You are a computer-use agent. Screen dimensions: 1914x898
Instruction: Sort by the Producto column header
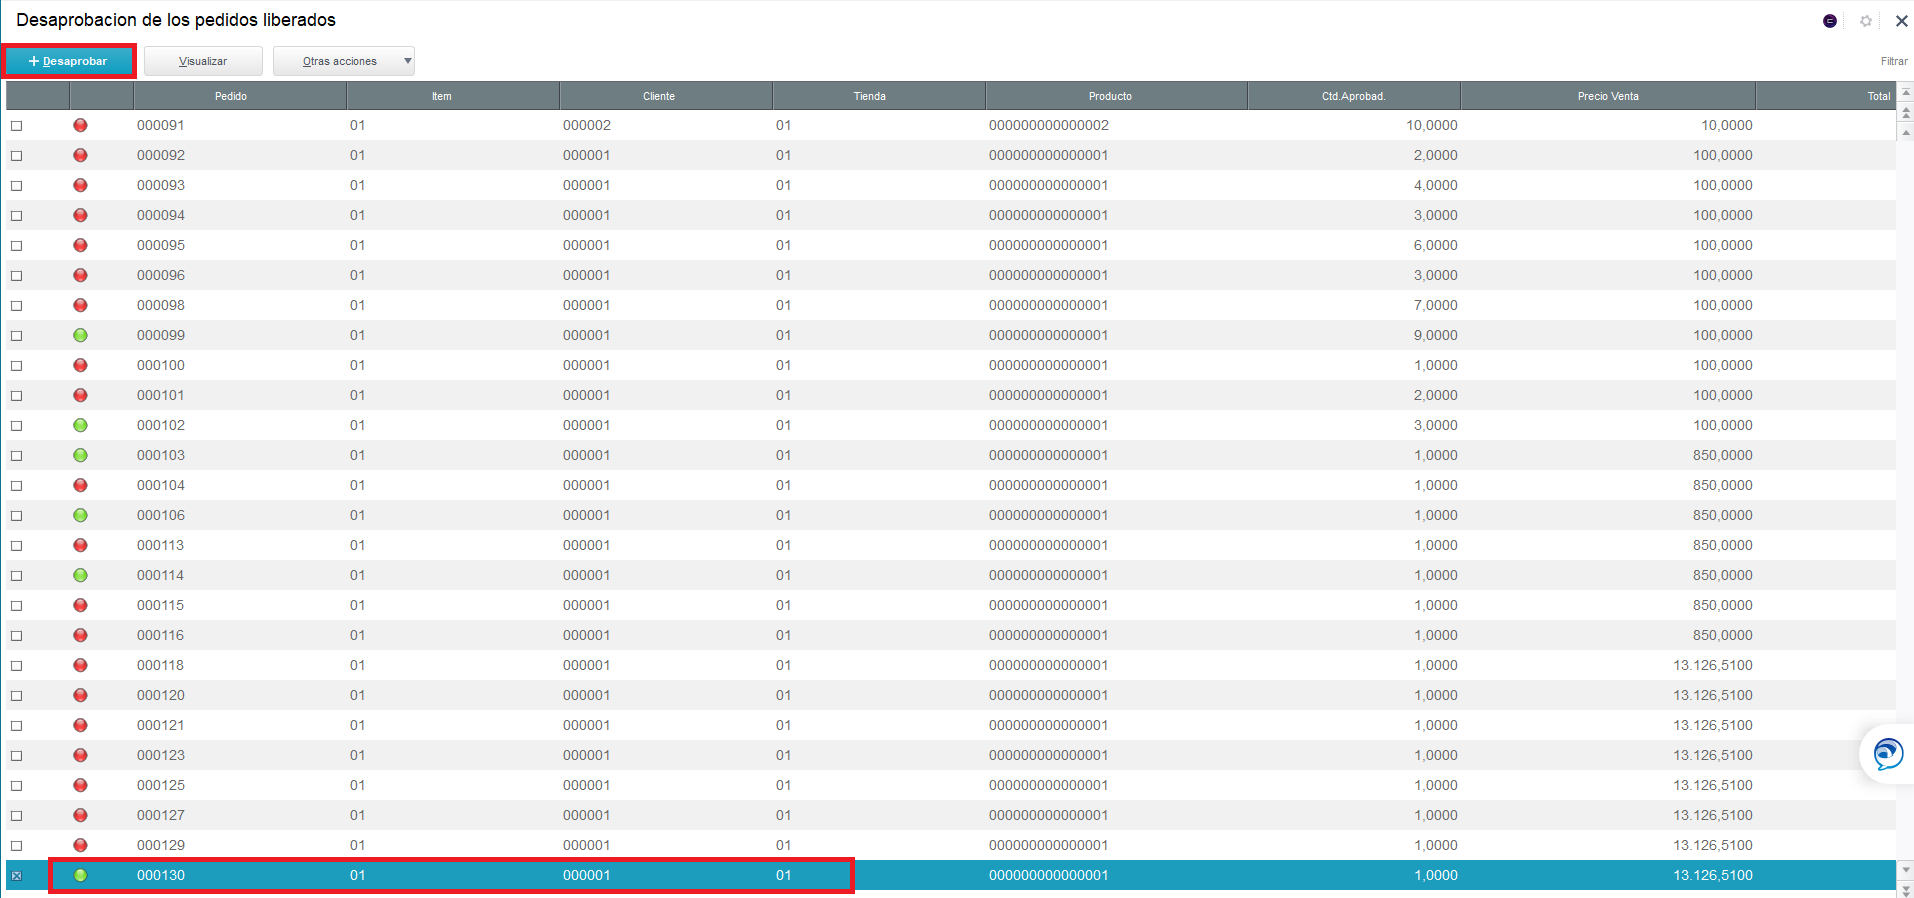pos(1116,96)
